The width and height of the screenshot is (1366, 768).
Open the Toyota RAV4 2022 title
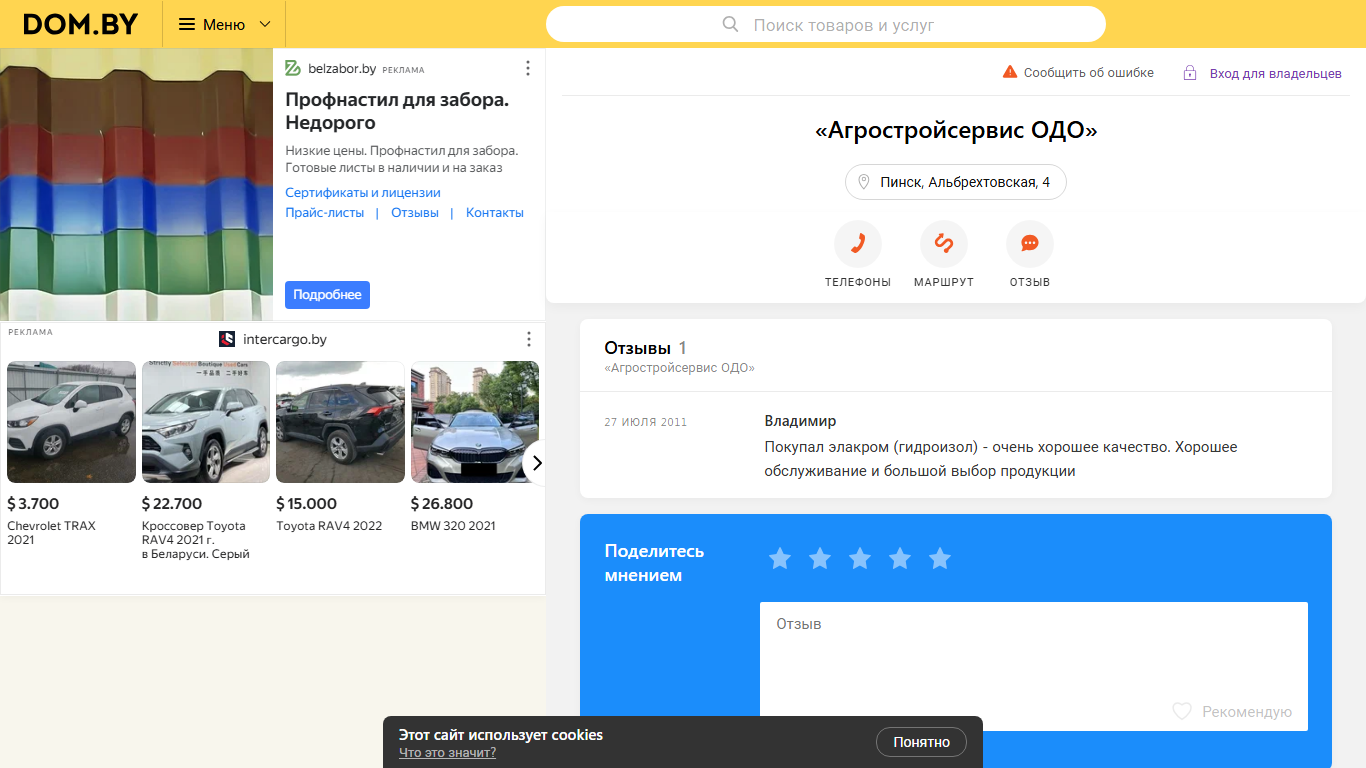(329, 526)
